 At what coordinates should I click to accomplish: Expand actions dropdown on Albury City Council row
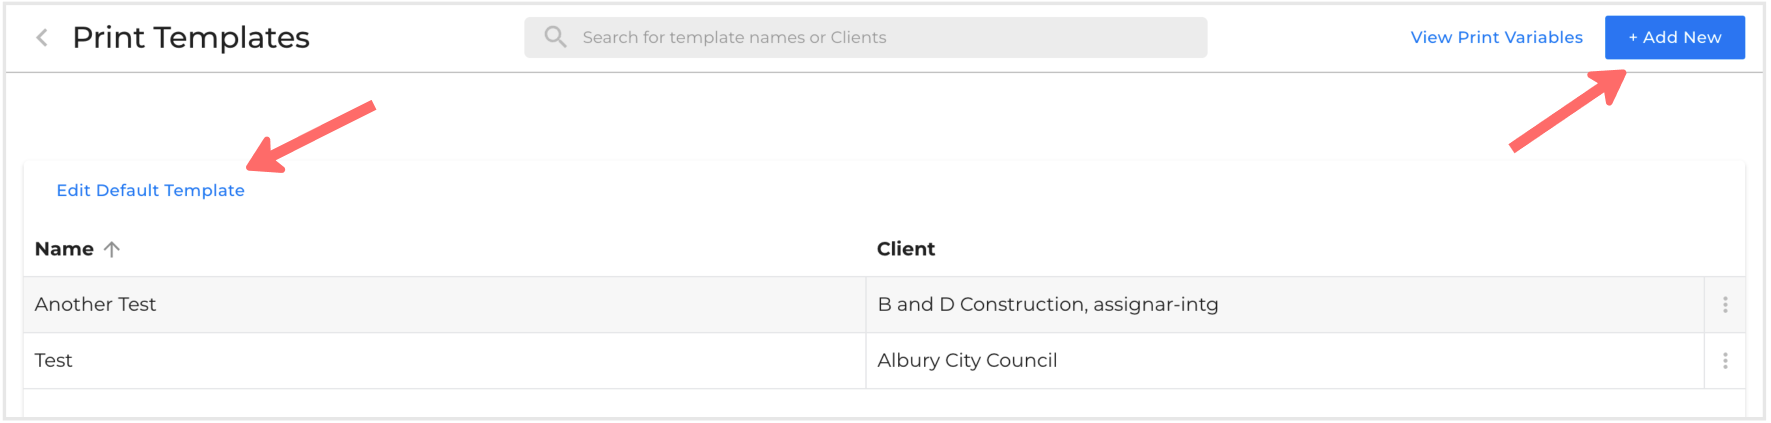(x=1725, y=361)
